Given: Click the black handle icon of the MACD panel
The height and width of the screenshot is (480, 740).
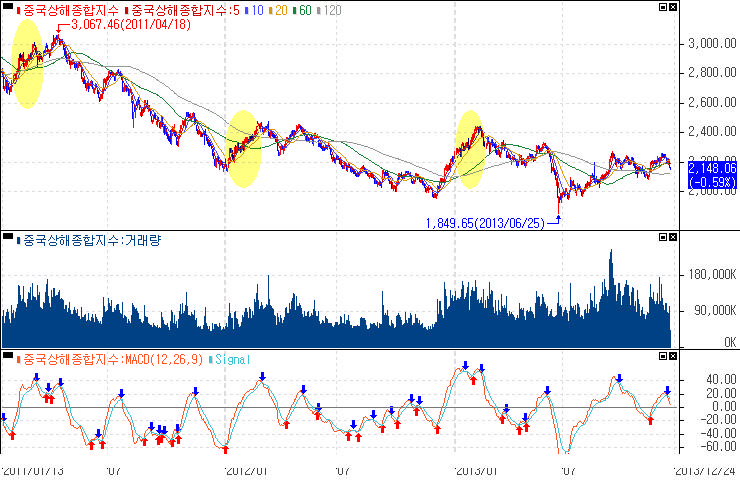Looking at the screenshot, I should [8, 357].
